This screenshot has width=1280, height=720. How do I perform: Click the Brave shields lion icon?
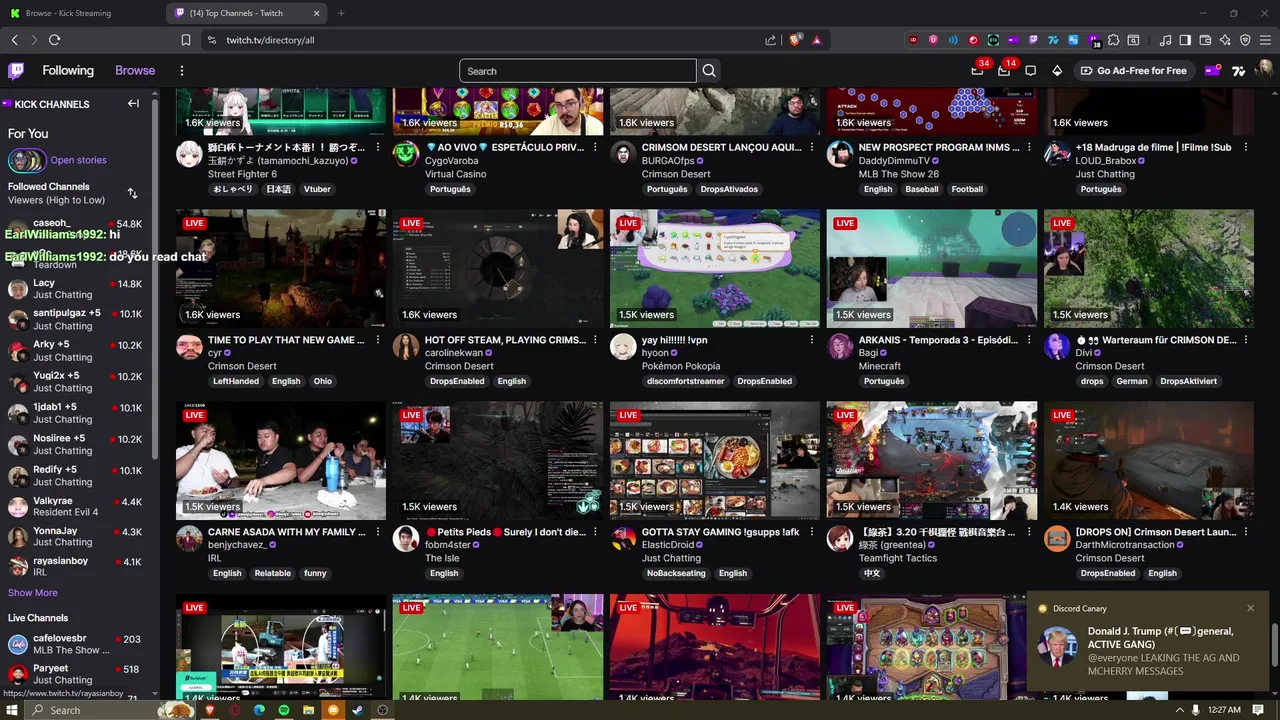tap(796, 40)
